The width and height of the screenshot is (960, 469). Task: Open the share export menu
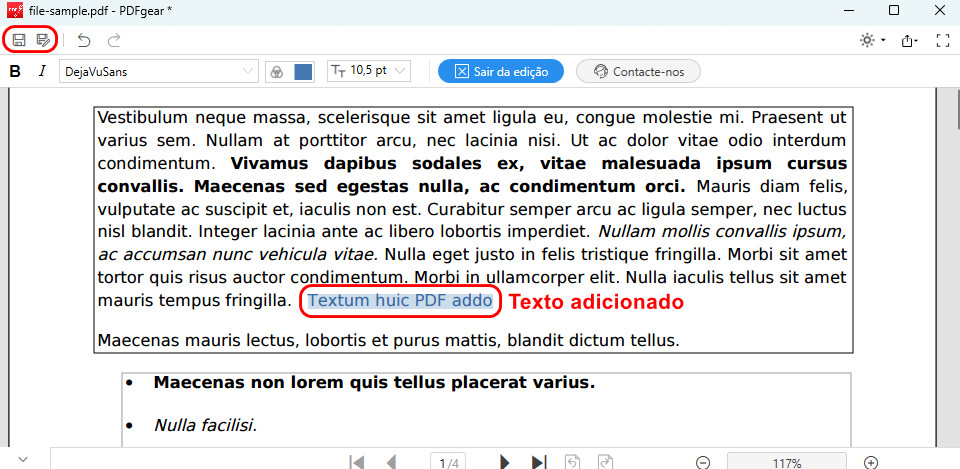(x=909, y=40)
